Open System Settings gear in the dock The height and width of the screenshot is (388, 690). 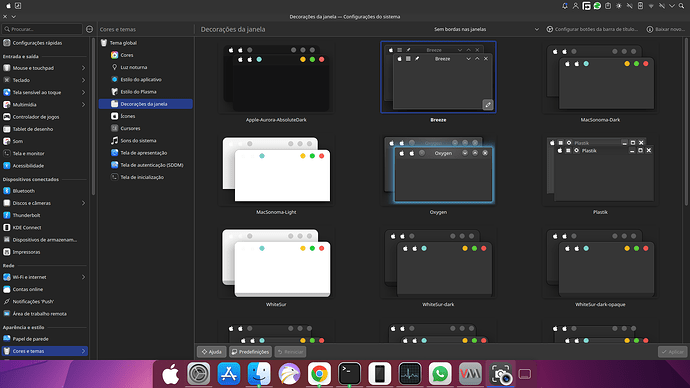pos(198,374)
